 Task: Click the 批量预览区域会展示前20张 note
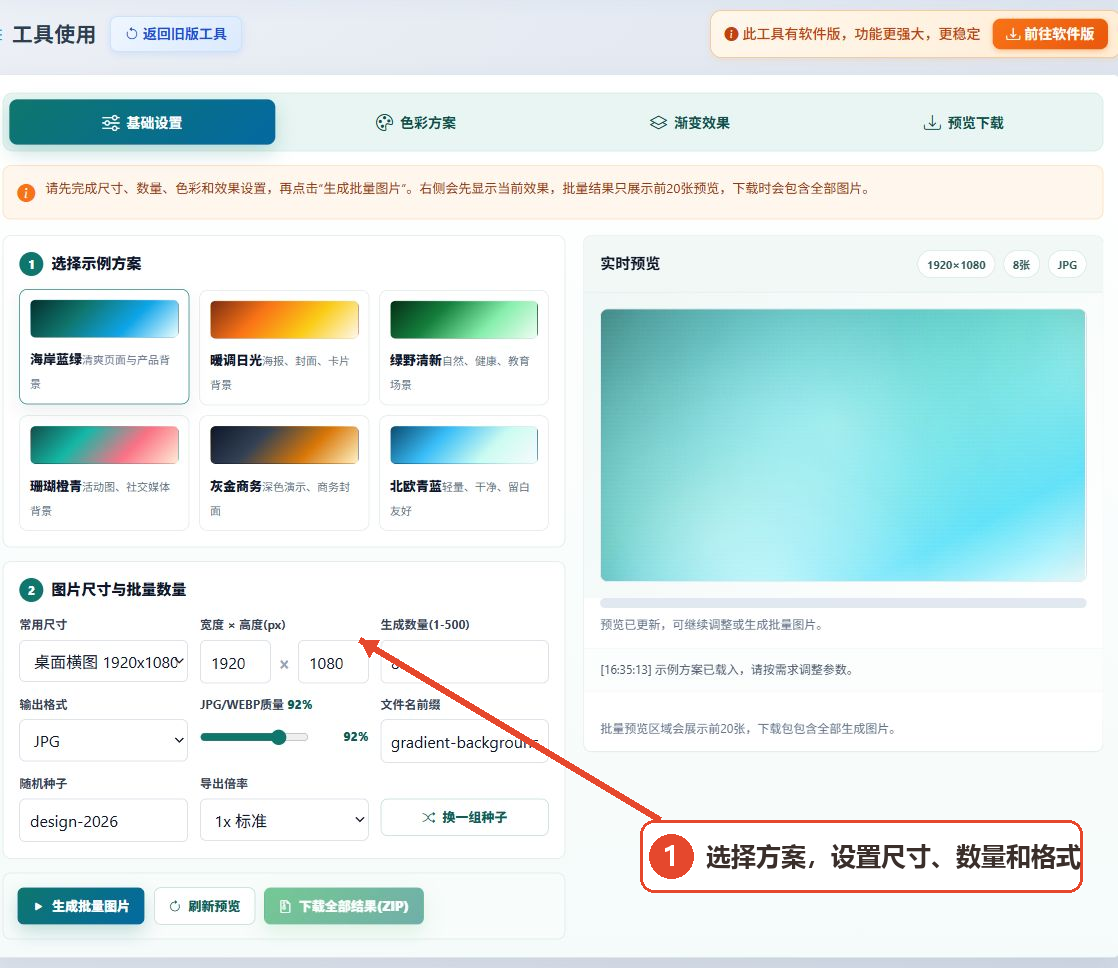click(749, 728)
